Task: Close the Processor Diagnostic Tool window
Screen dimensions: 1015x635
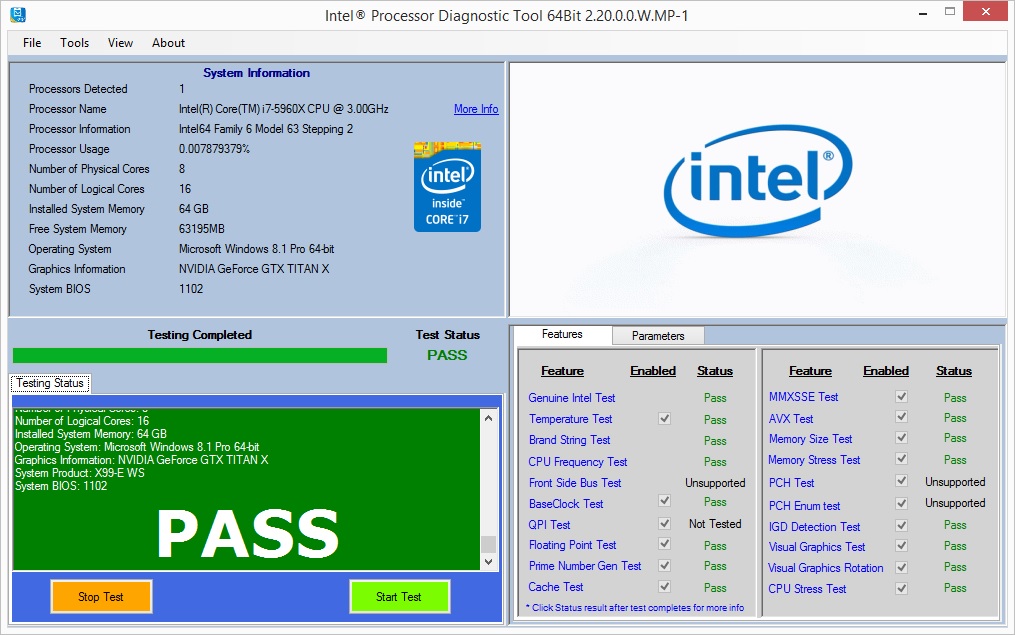Action: tap(986, 12)
